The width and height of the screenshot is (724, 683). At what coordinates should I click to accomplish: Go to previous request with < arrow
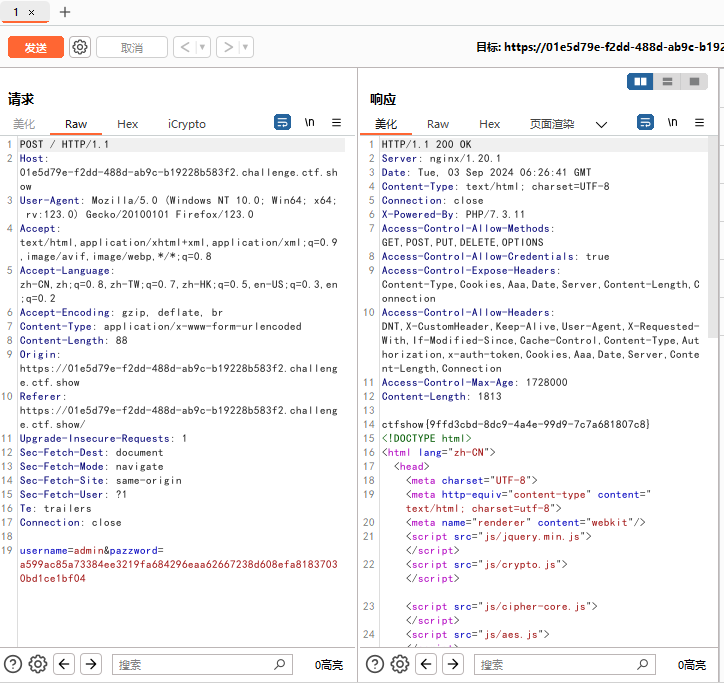point(185,47)
